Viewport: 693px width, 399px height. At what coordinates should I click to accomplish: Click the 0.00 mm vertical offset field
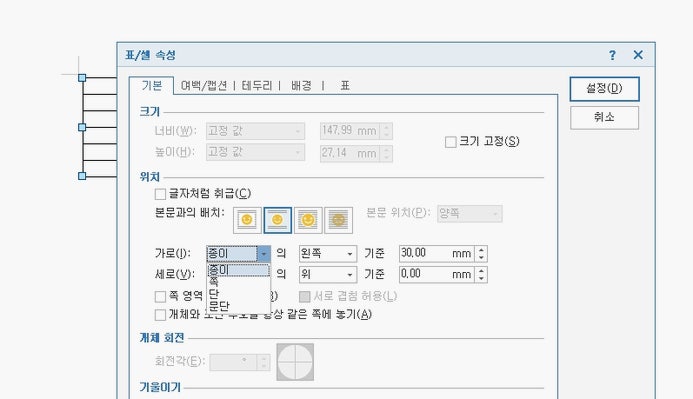point(437,274)
